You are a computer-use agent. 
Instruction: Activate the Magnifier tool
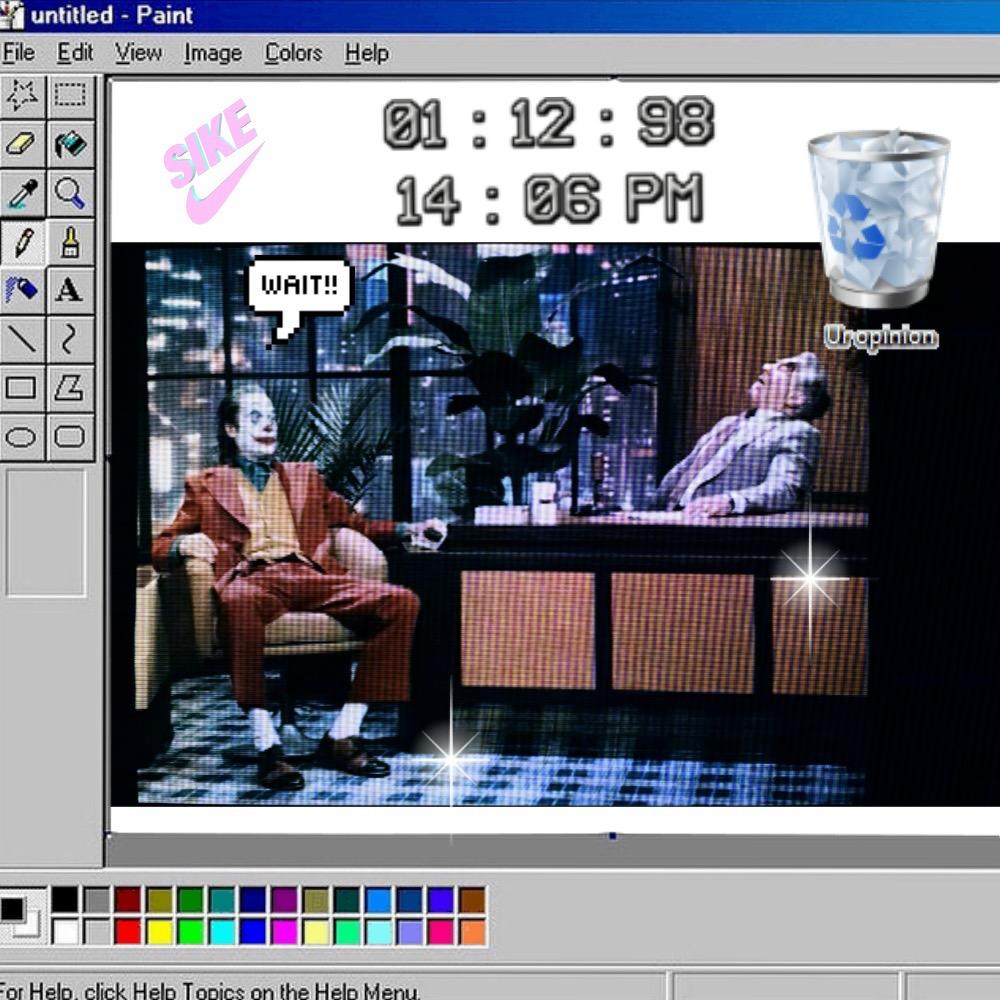click(70, 192)
